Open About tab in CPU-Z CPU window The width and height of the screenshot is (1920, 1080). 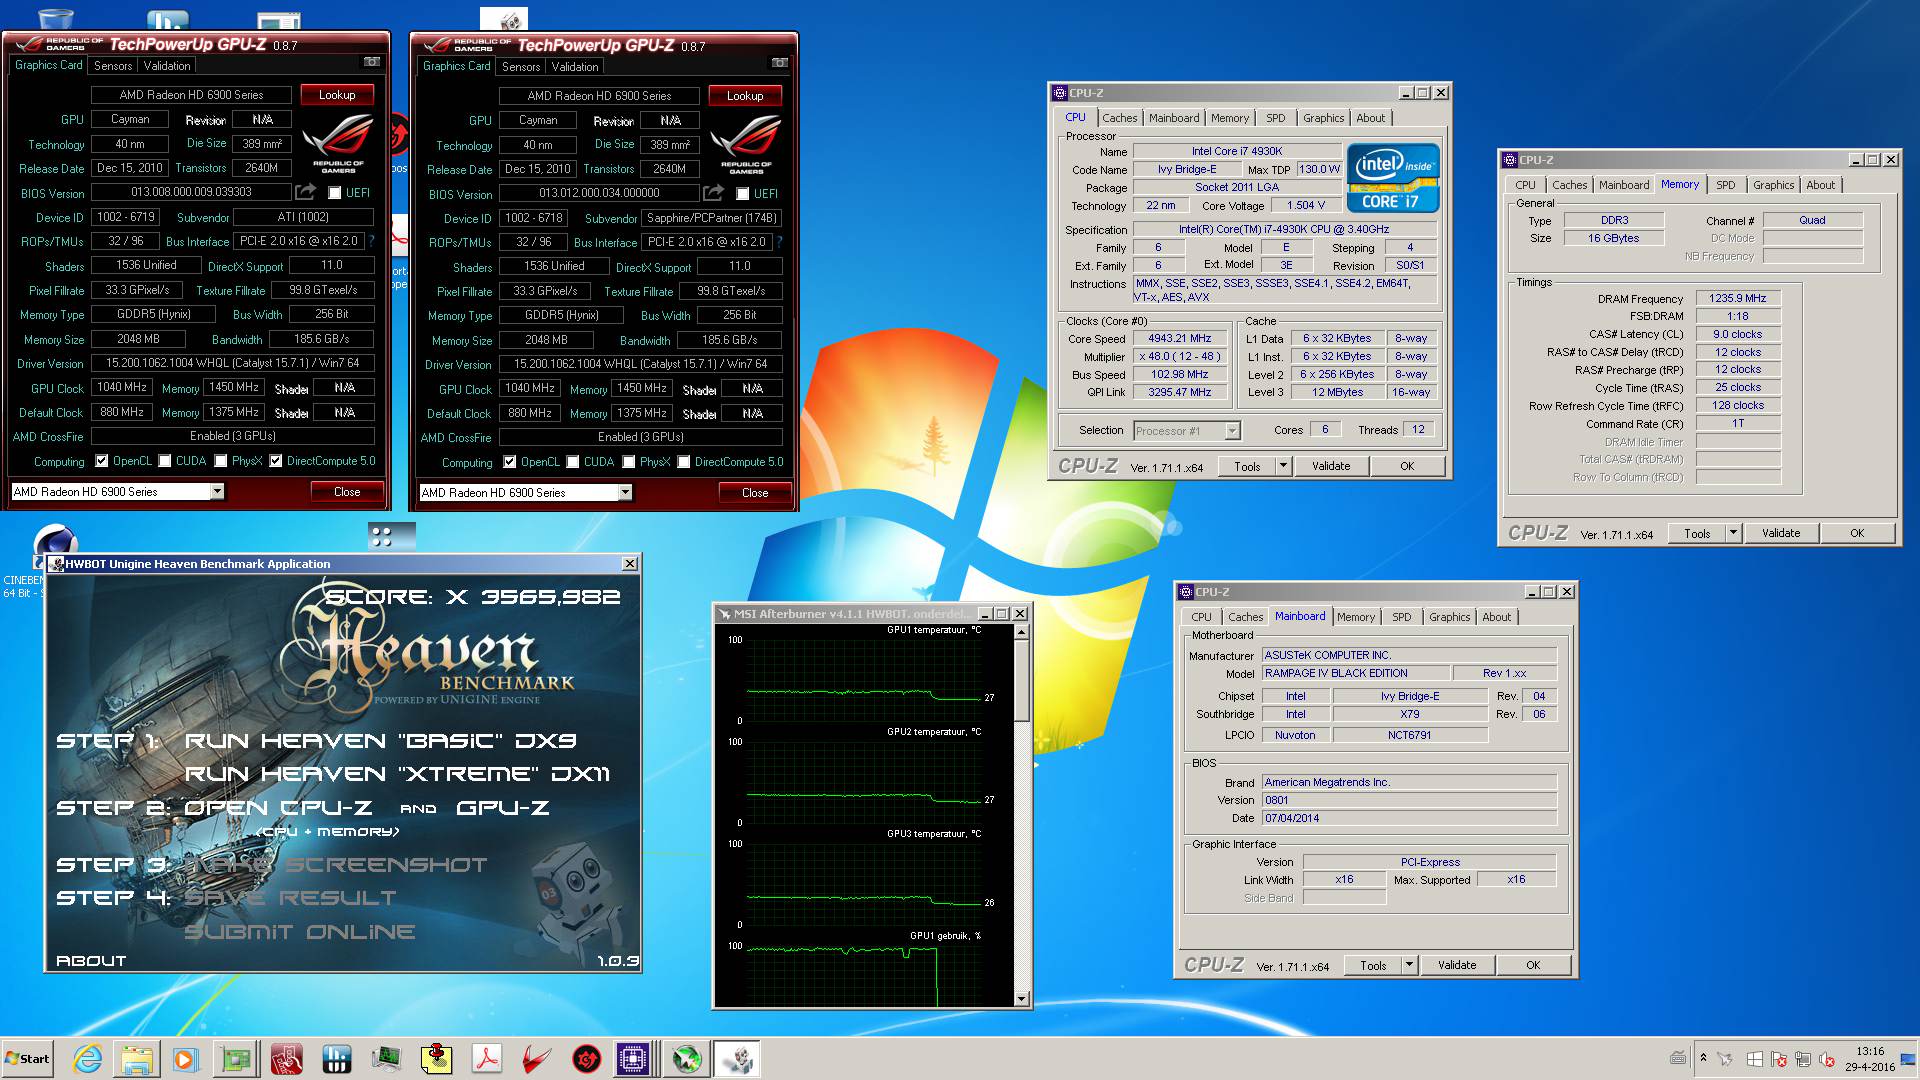(x=1371, y=118)
